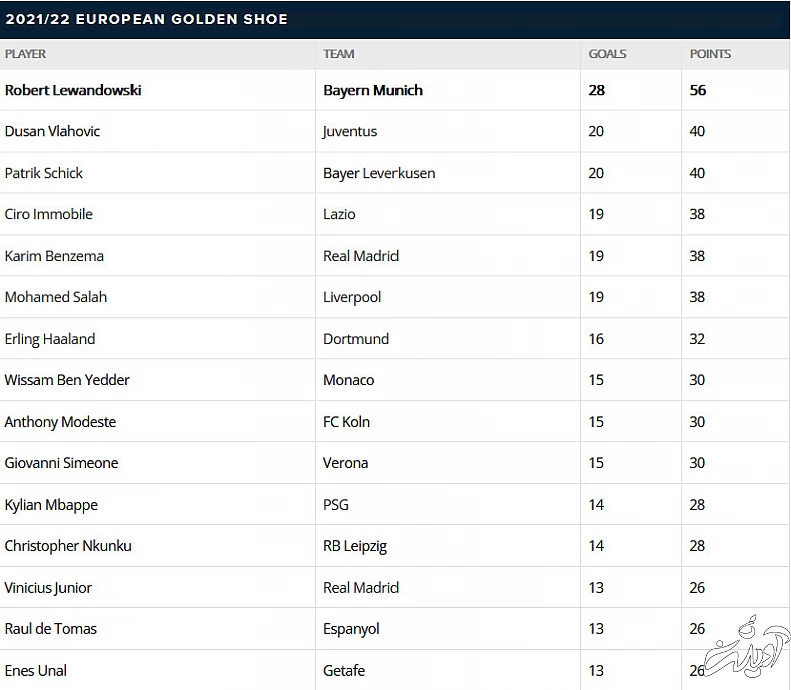
Task: Click the Bayern Munich team name
Action: 373,90
